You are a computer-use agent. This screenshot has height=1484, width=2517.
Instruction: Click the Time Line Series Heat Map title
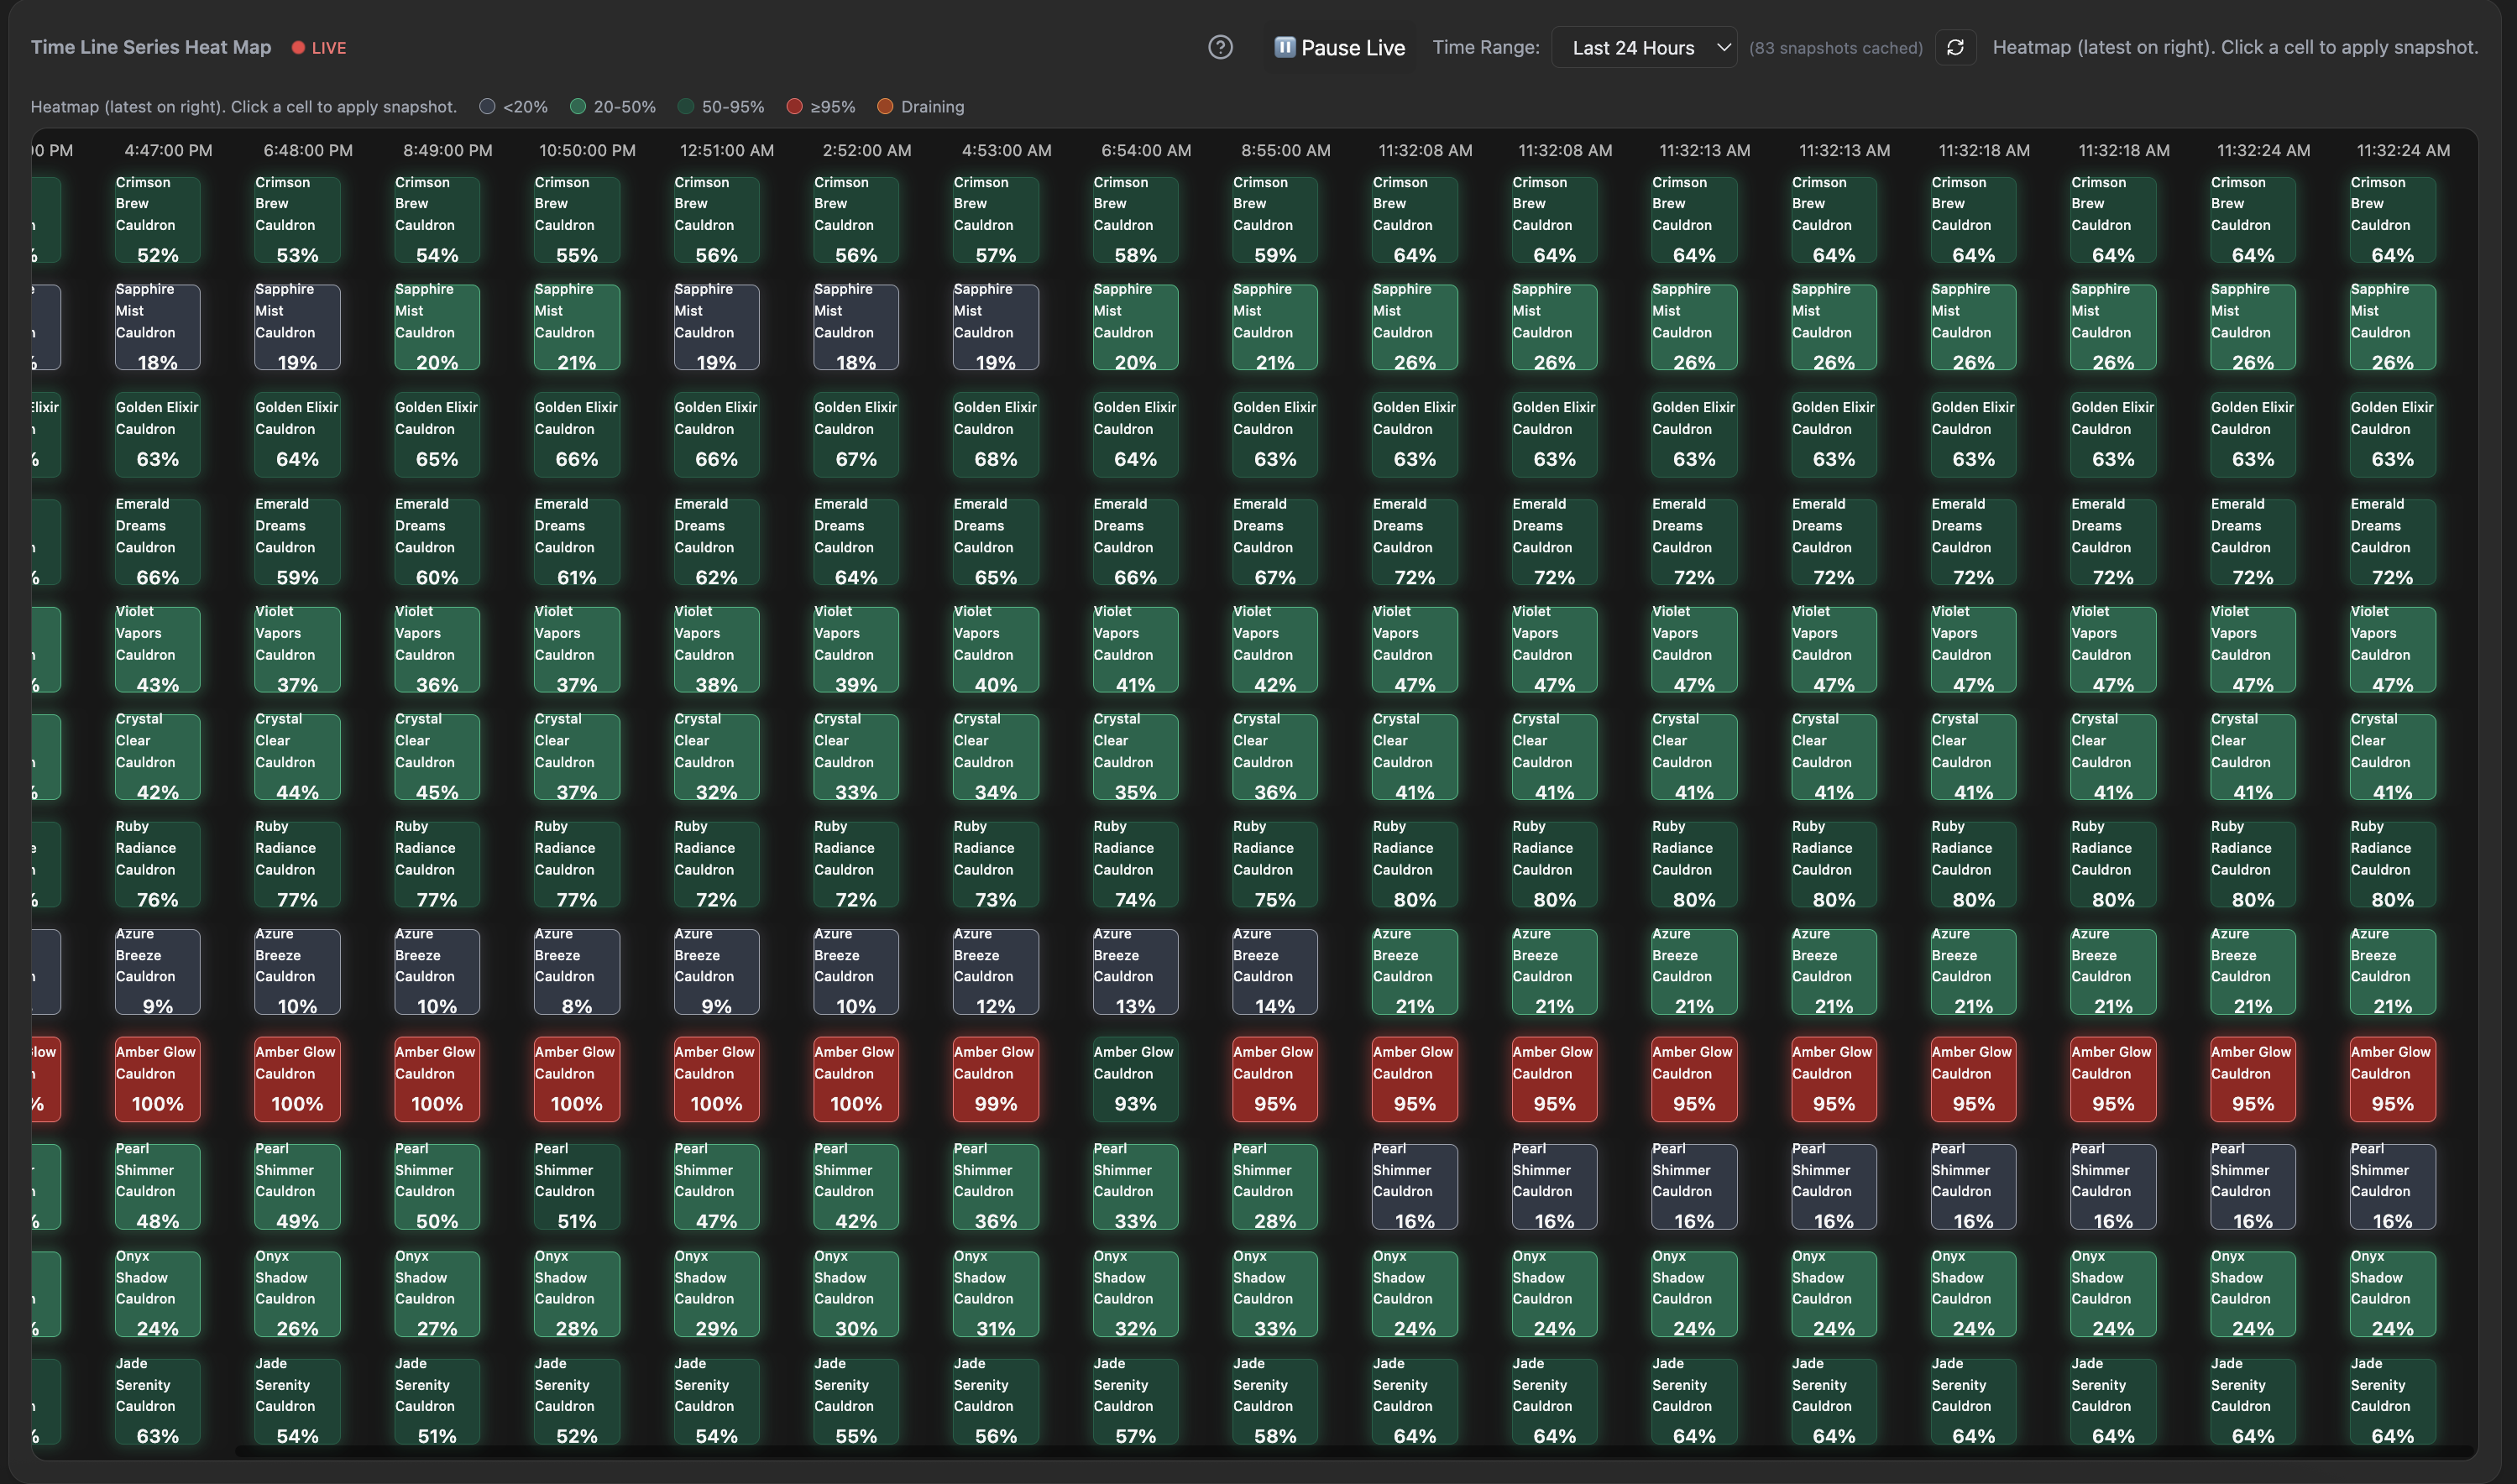pyautogui.click(x=151, y=47)
